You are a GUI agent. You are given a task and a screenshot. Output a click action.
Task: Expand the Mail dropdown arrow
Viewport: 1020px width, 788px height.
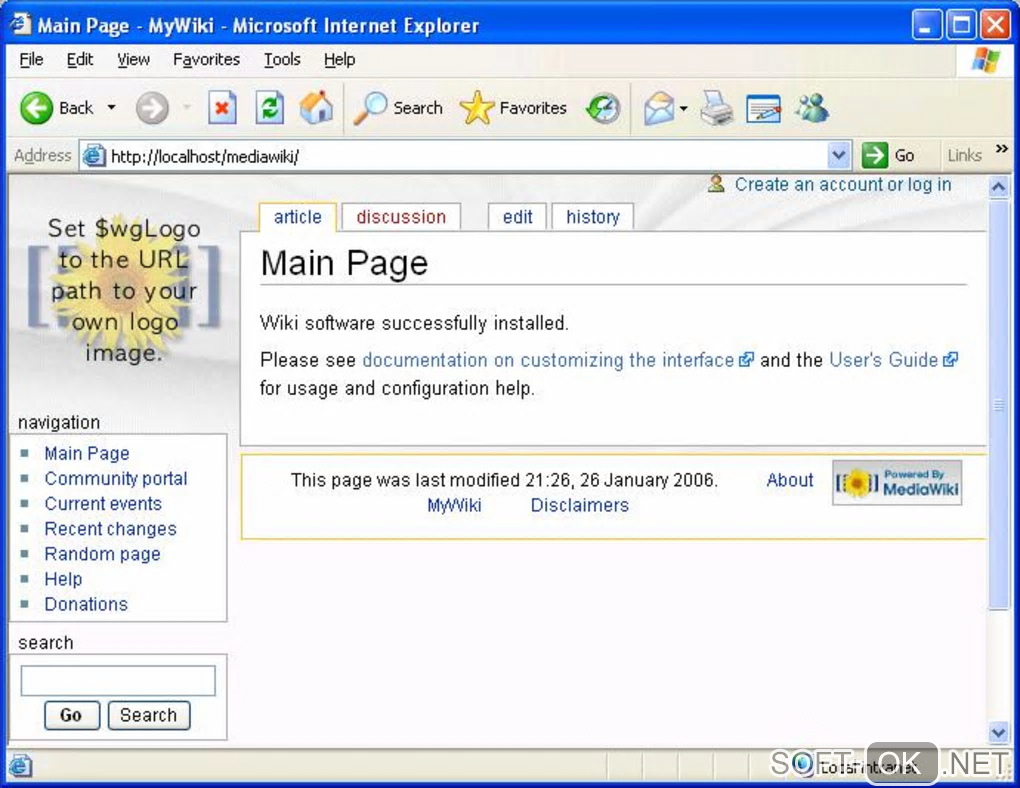coord(683,109)
